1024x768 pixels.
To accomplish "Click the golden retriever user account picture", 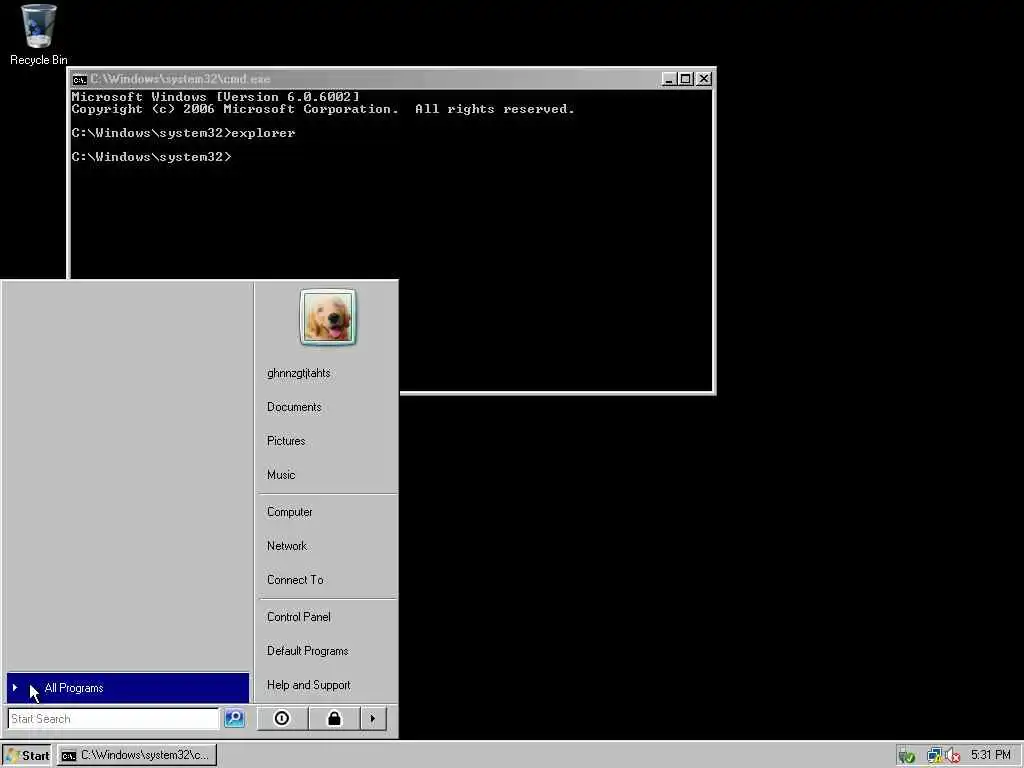I will click(328, 317).
